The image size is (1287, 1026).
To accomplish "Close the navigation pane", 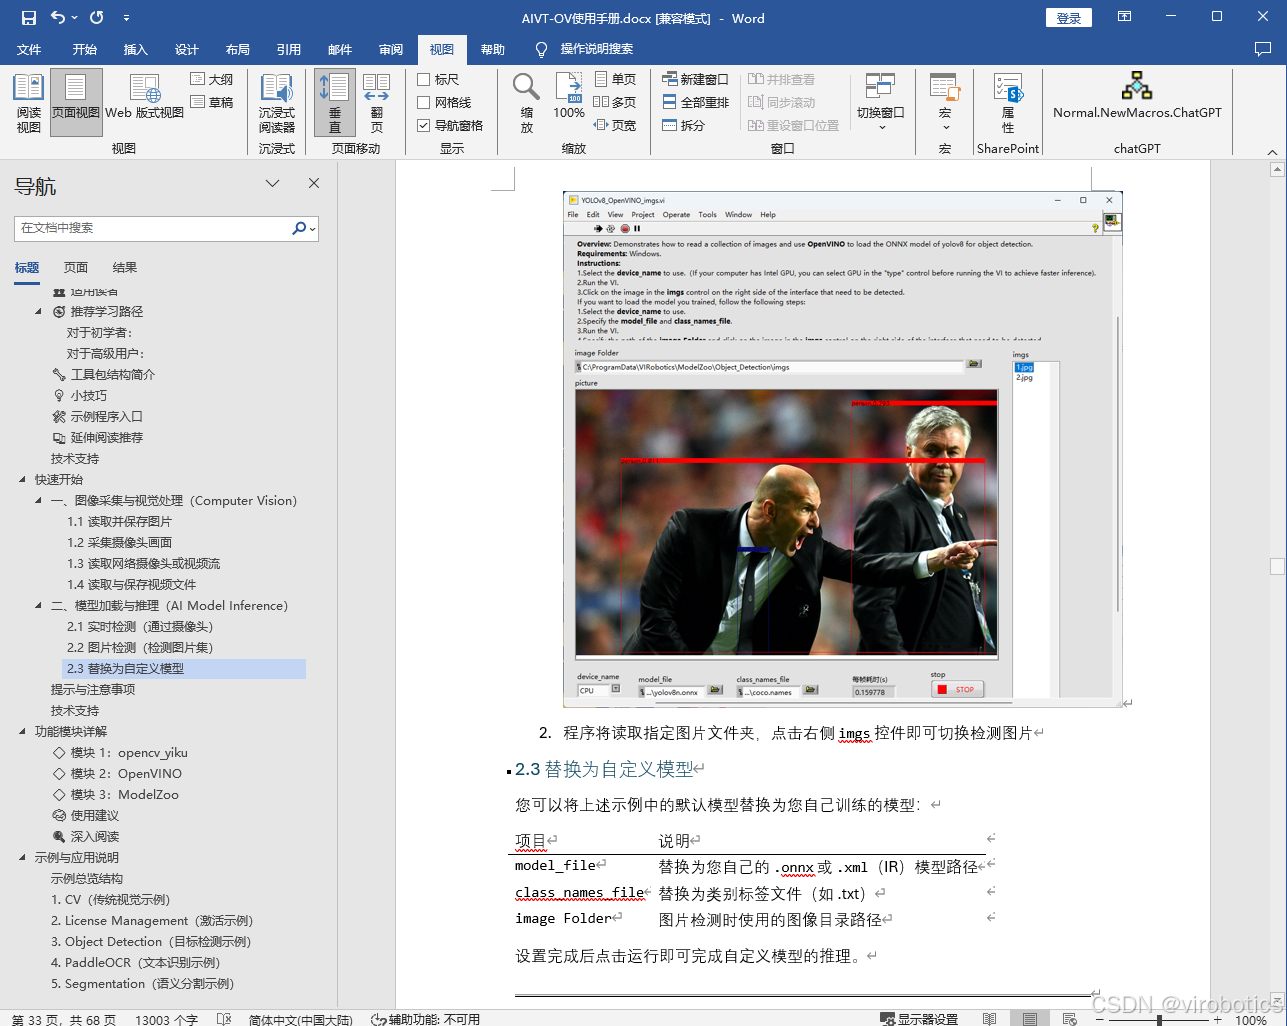I will (x=314, y=183).
